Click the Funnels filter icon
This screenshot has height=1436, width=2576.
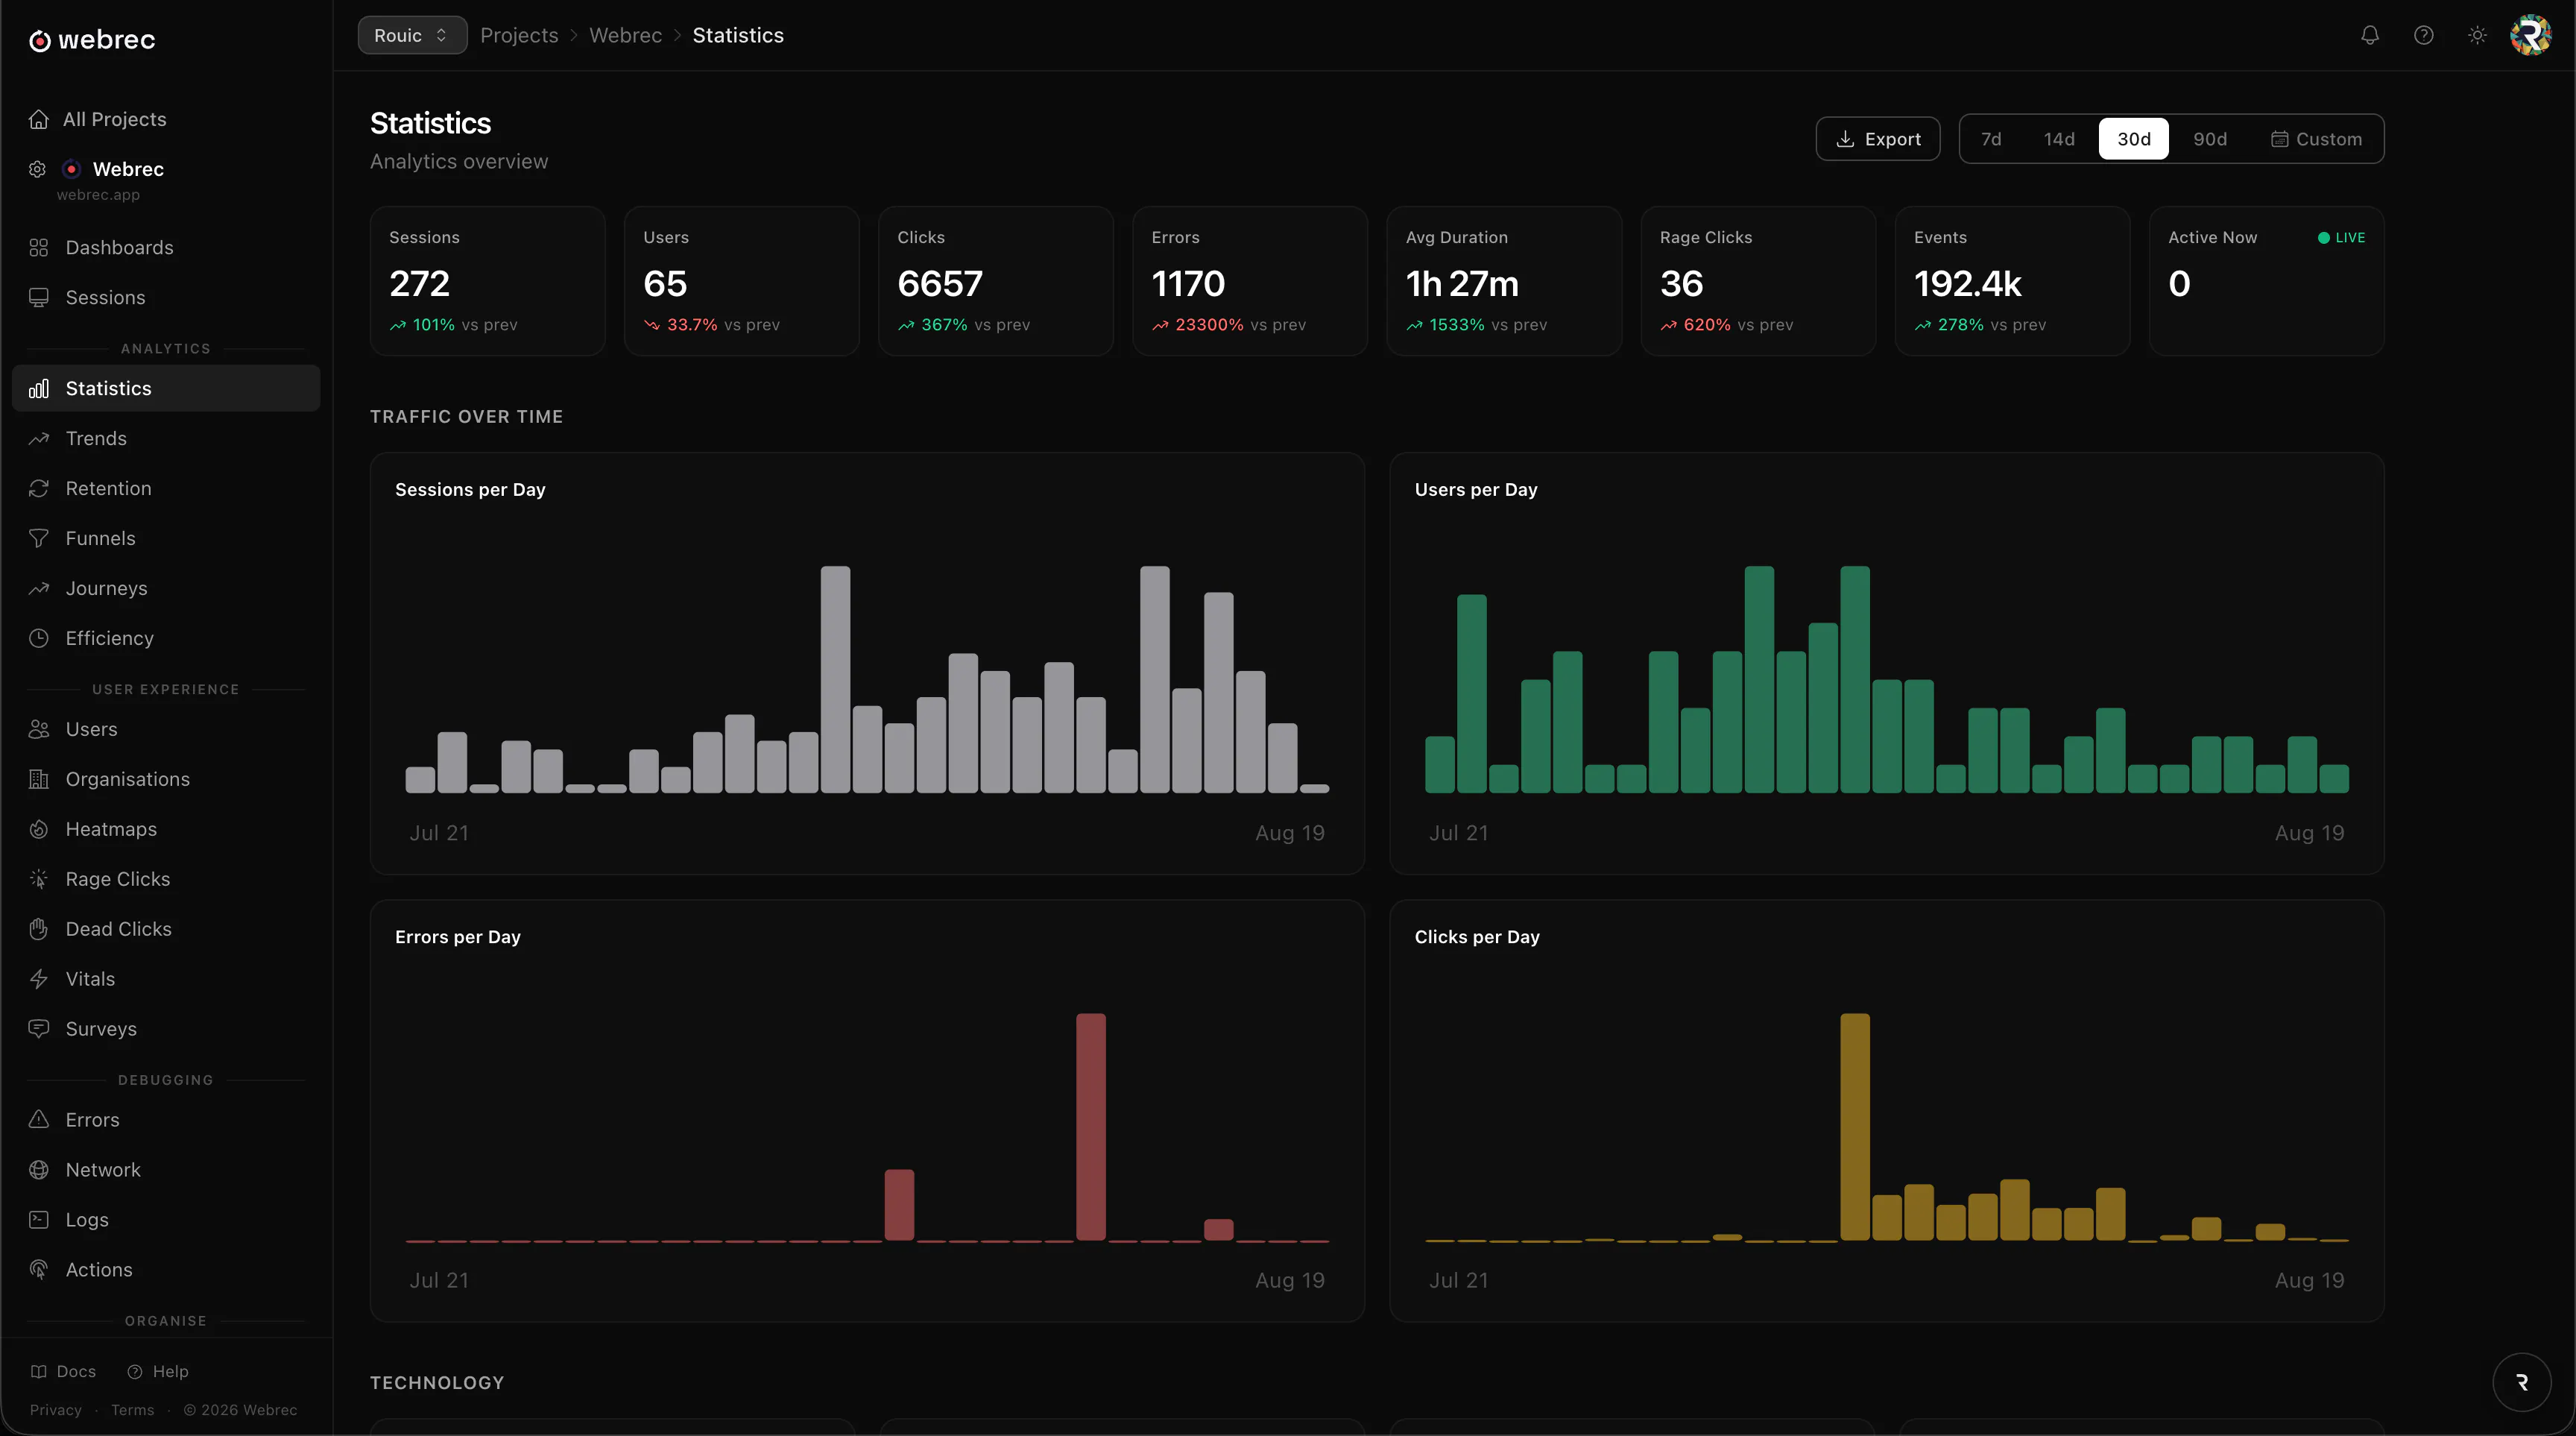(39, 539)
